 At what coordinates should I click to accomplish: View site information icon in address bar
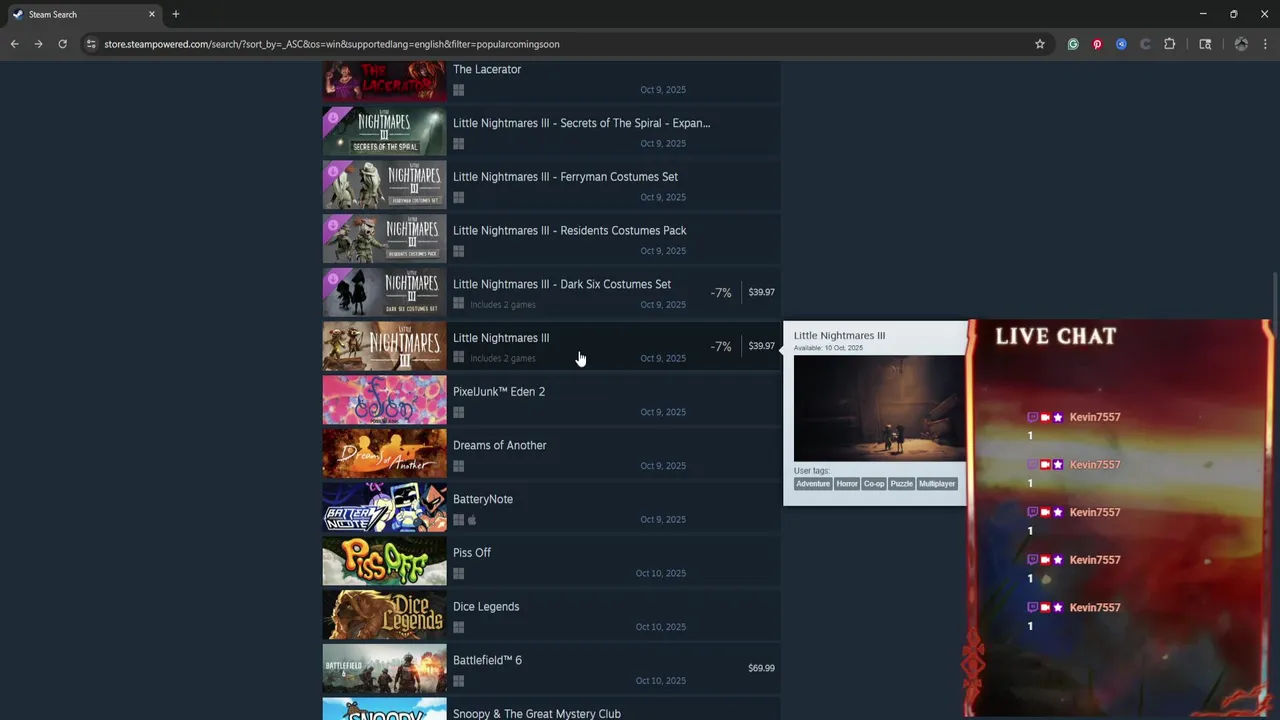click(x=91, y=44)
